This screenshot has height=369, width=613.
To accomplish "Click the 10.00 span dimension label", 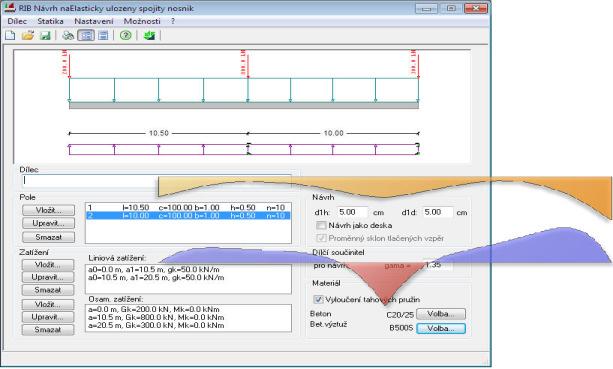I will pos(333,133).
